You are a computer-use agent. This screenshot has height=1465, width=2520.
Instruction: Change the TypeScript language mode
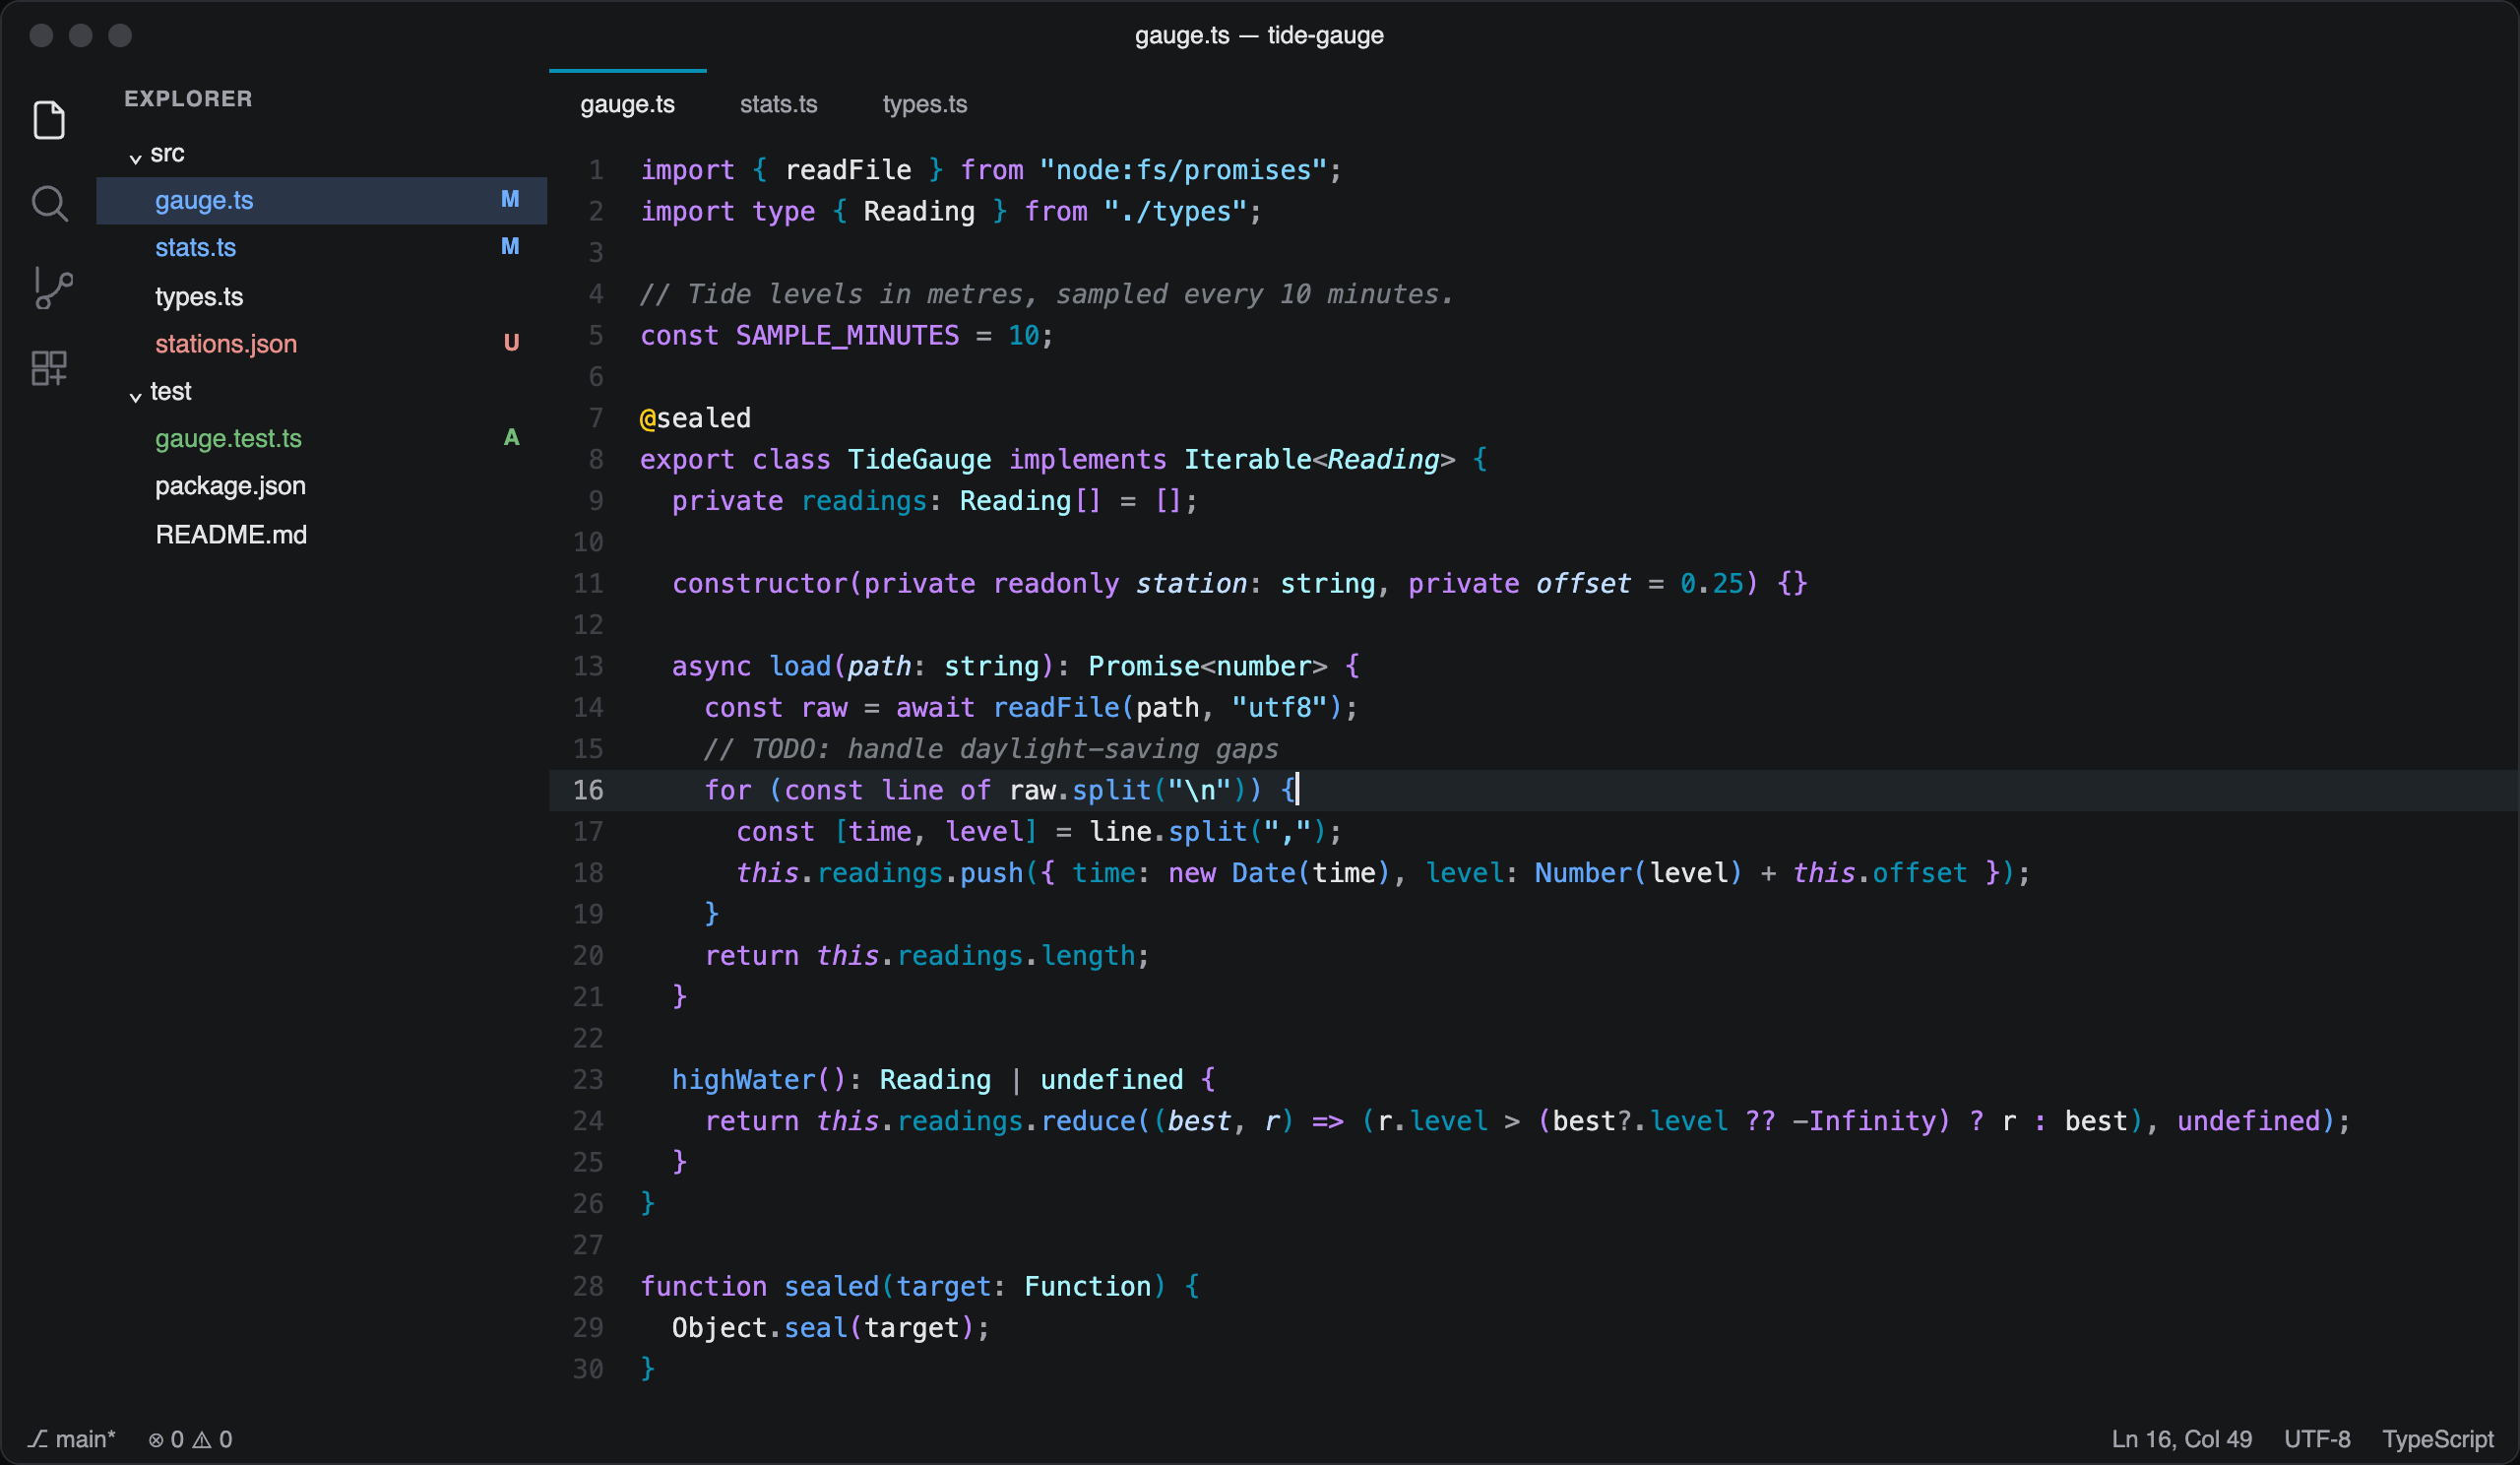pyautogui.click(x=2437, y=1438)
